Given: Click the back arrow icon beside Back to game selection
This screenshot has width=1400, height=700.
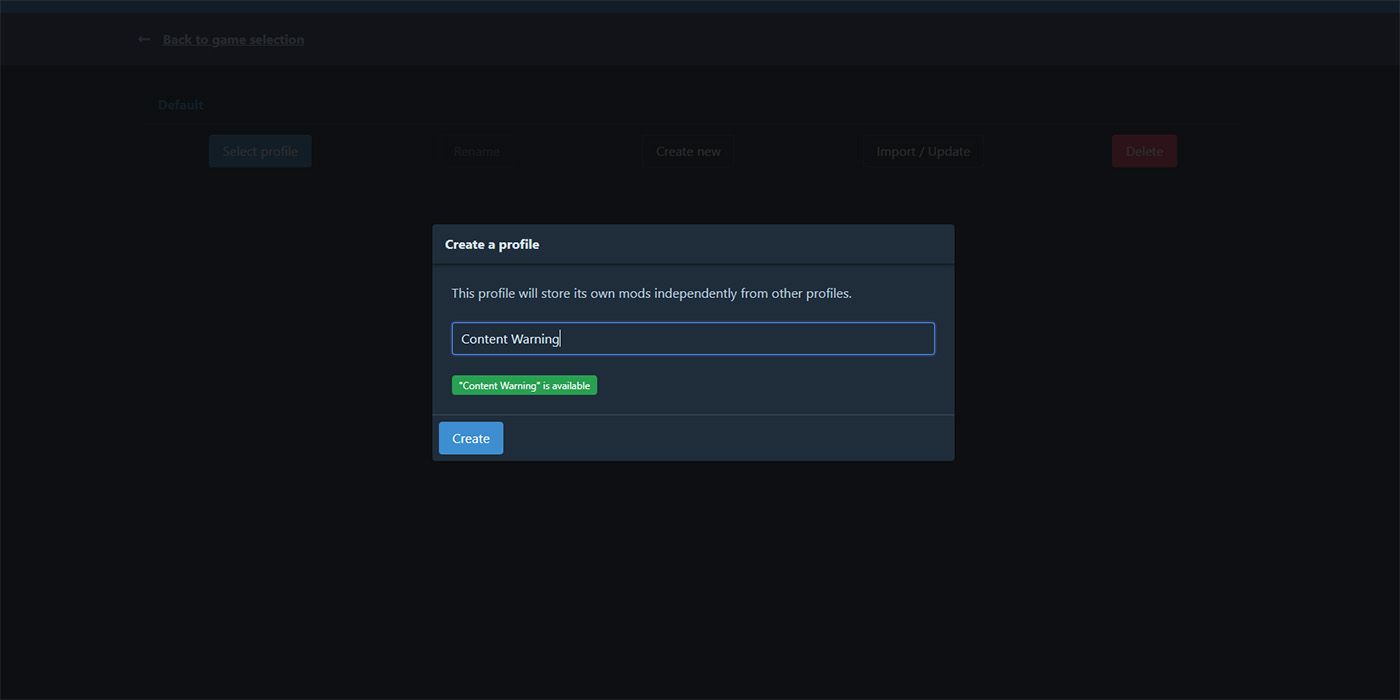Looking at the screenshot, I should (144, 39).
